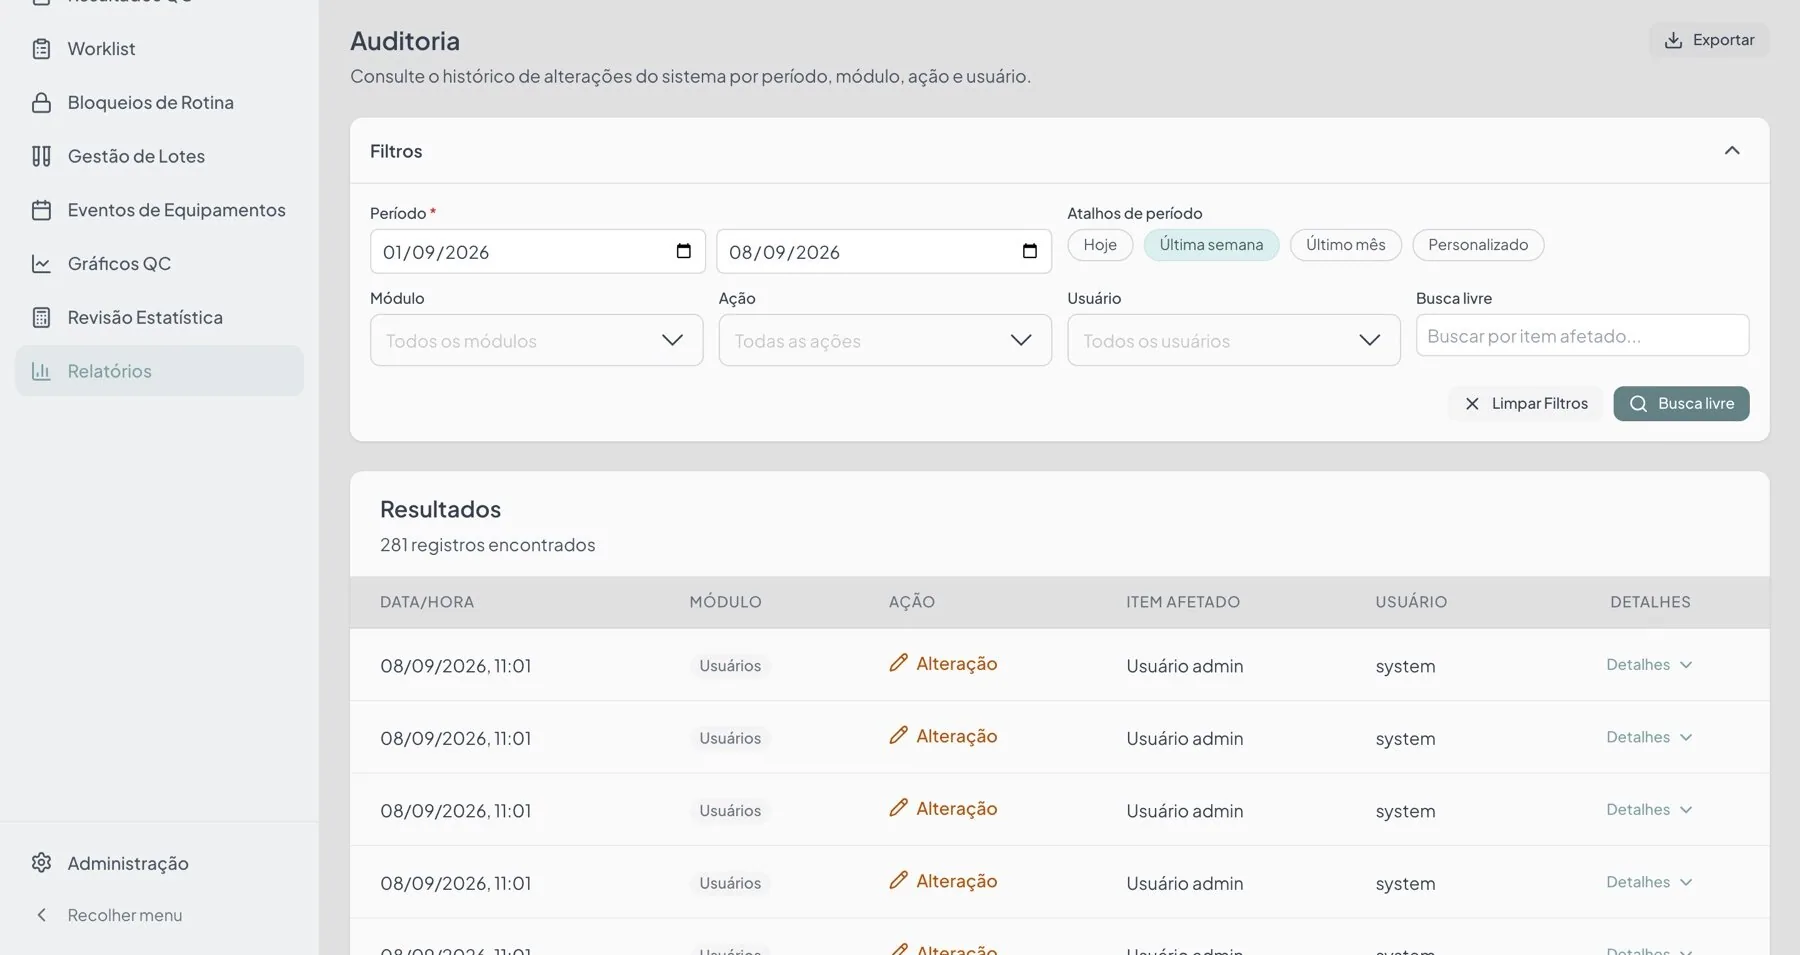Screen dimensions: 1800x955
Task: Click the Revisão Estatística calculator icon
Action: click(x=41, y=318)
